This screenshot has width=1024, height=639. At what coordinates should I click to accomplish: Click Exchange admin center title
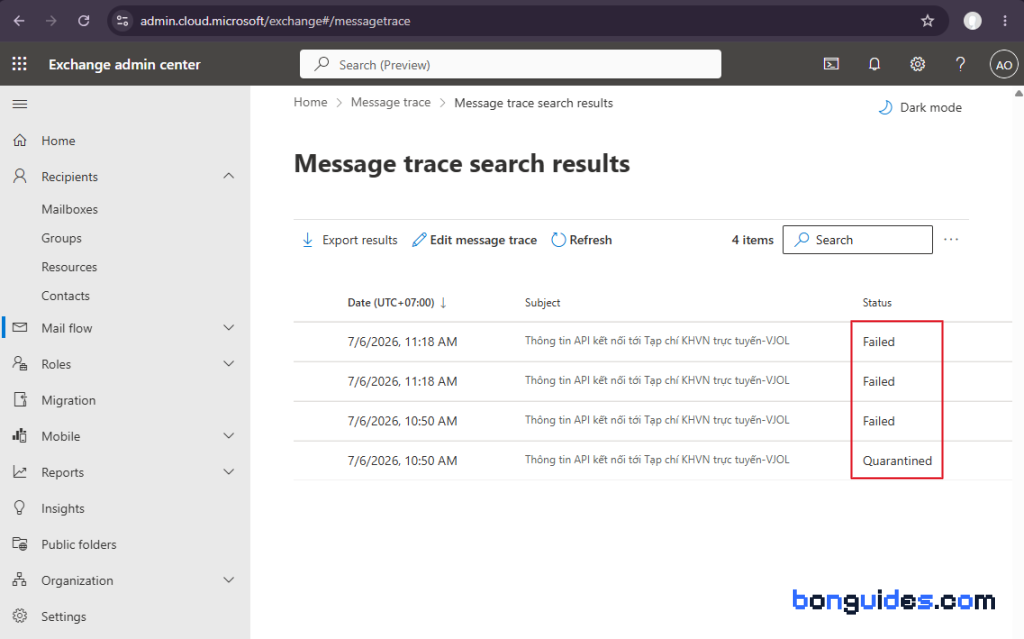pos(124,64)
